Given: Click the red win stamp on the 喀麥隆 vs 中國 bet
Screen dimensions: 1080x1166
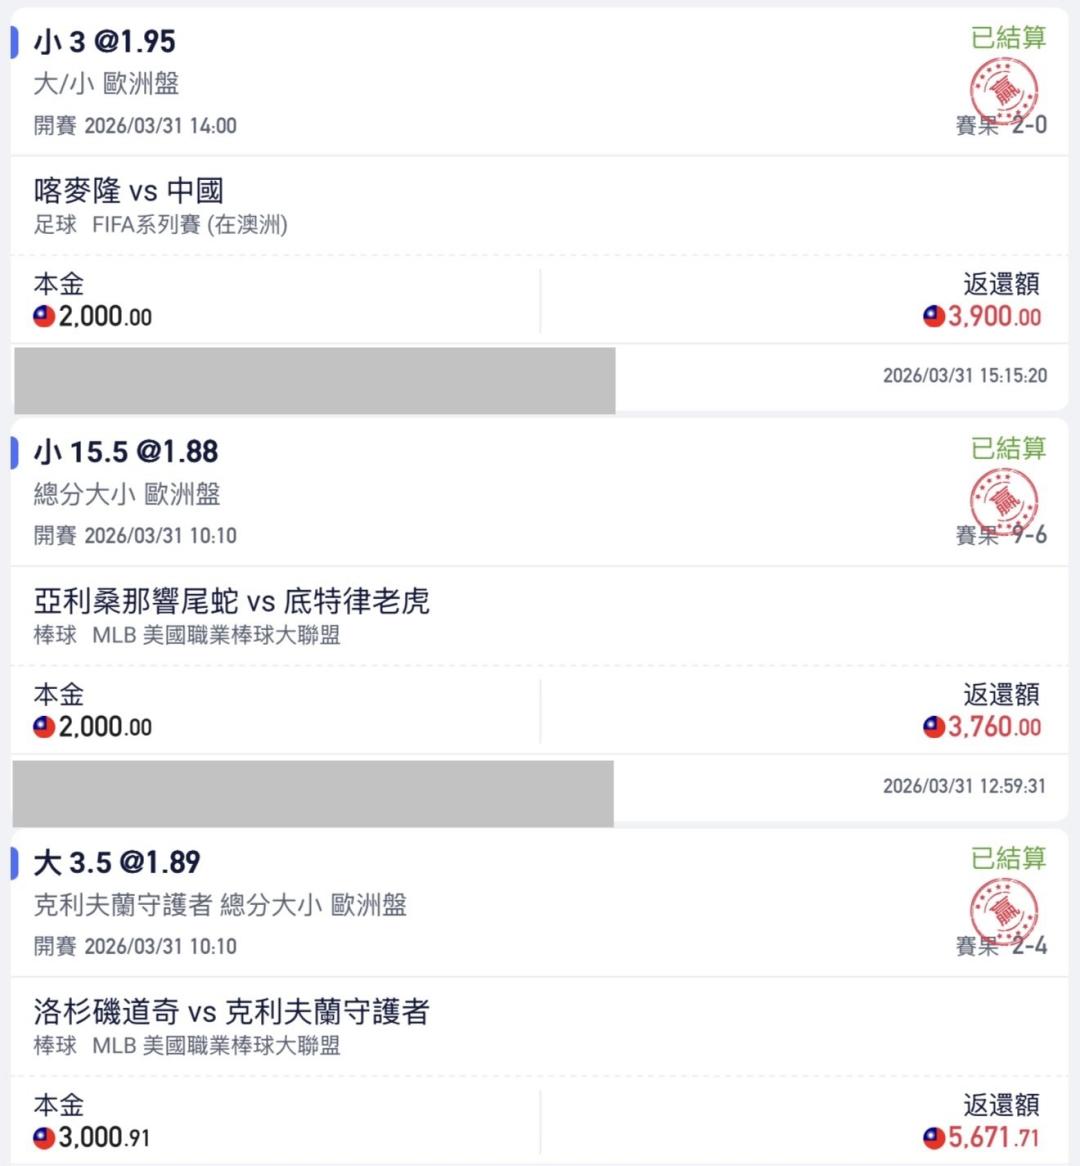Looking at the screenshot, I should pos(1003,90).
